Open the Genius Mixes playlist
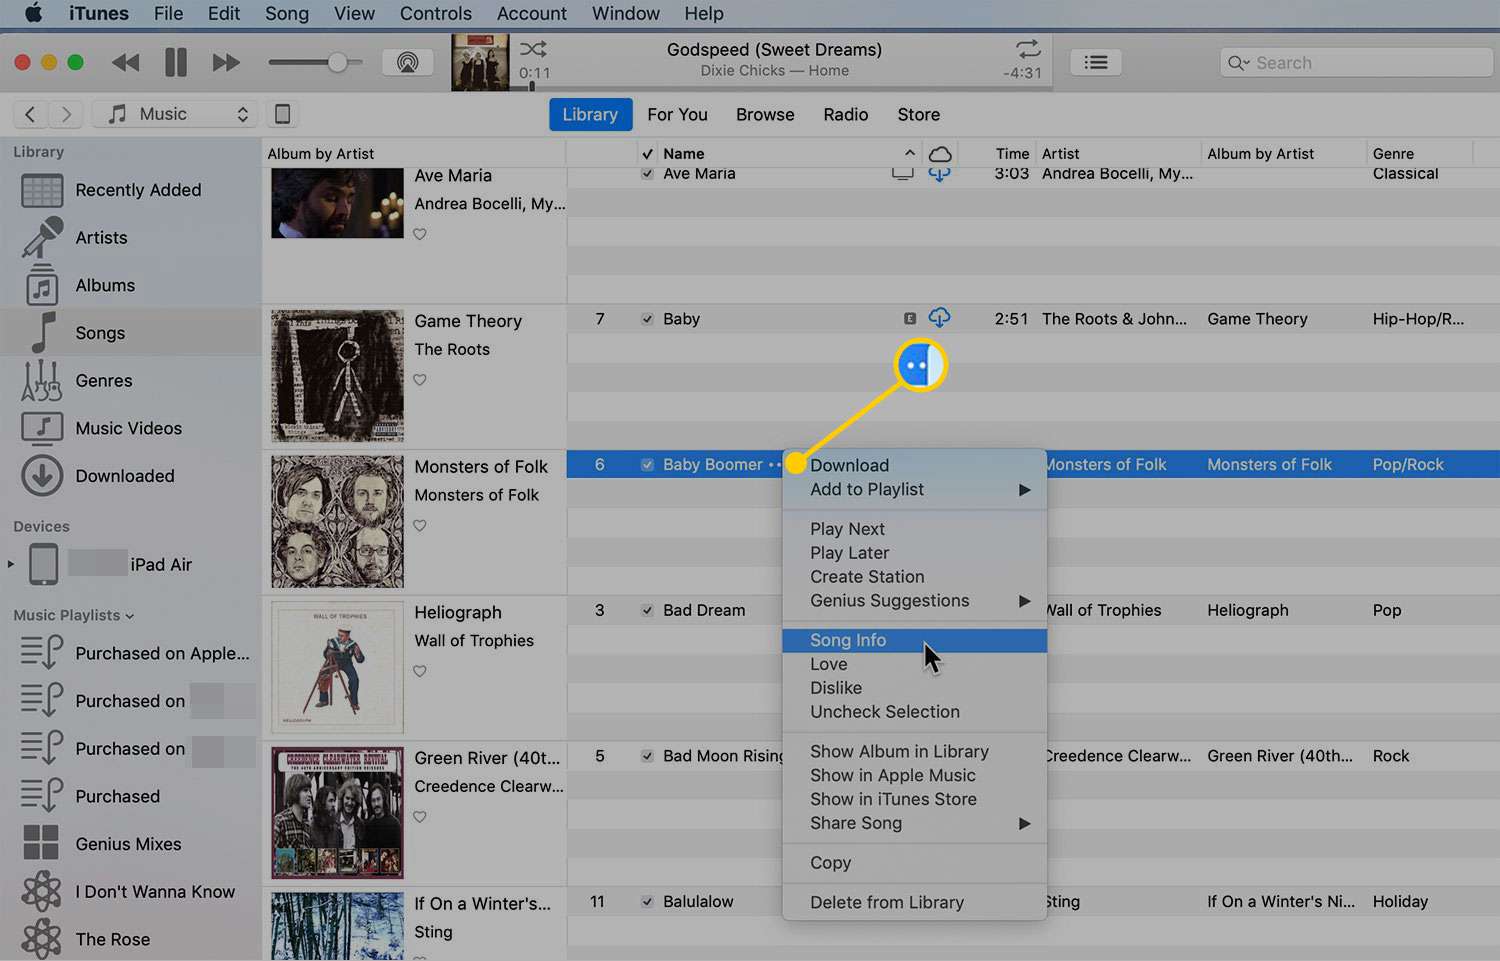1500x961 pixels. point(130,844)
